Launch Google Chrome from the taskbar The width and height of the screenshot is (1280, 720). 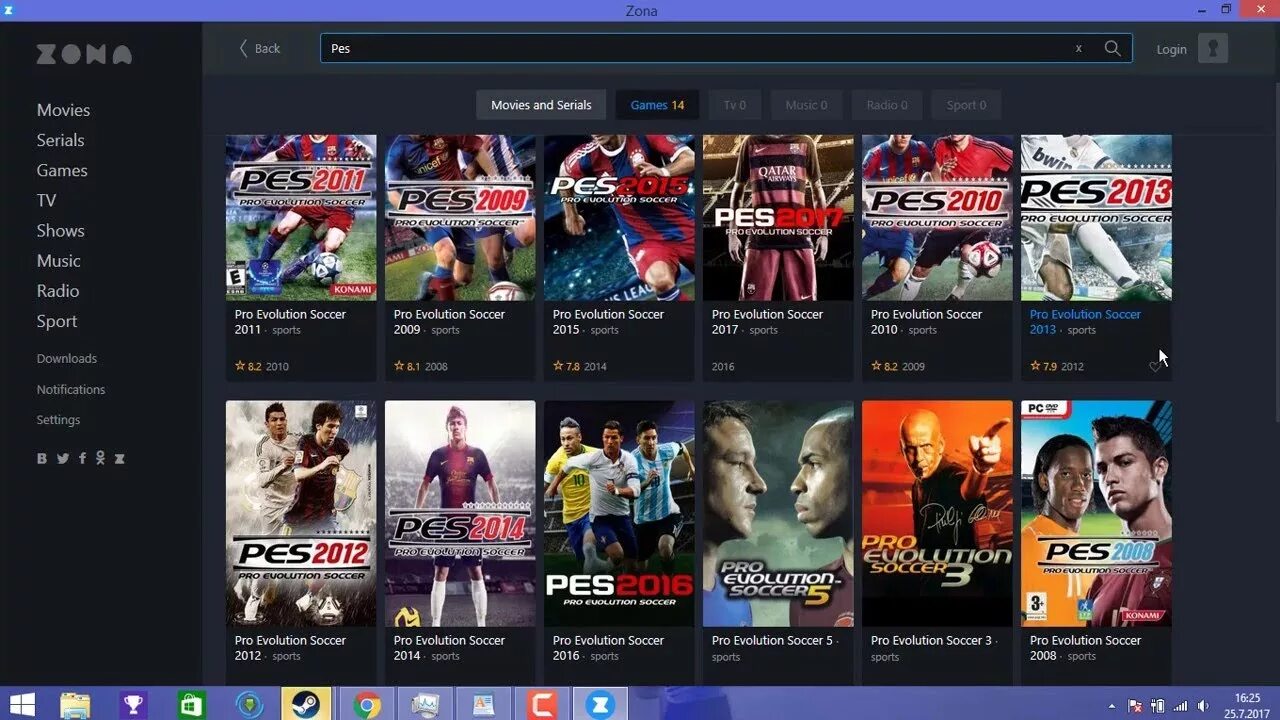[366, 705]
